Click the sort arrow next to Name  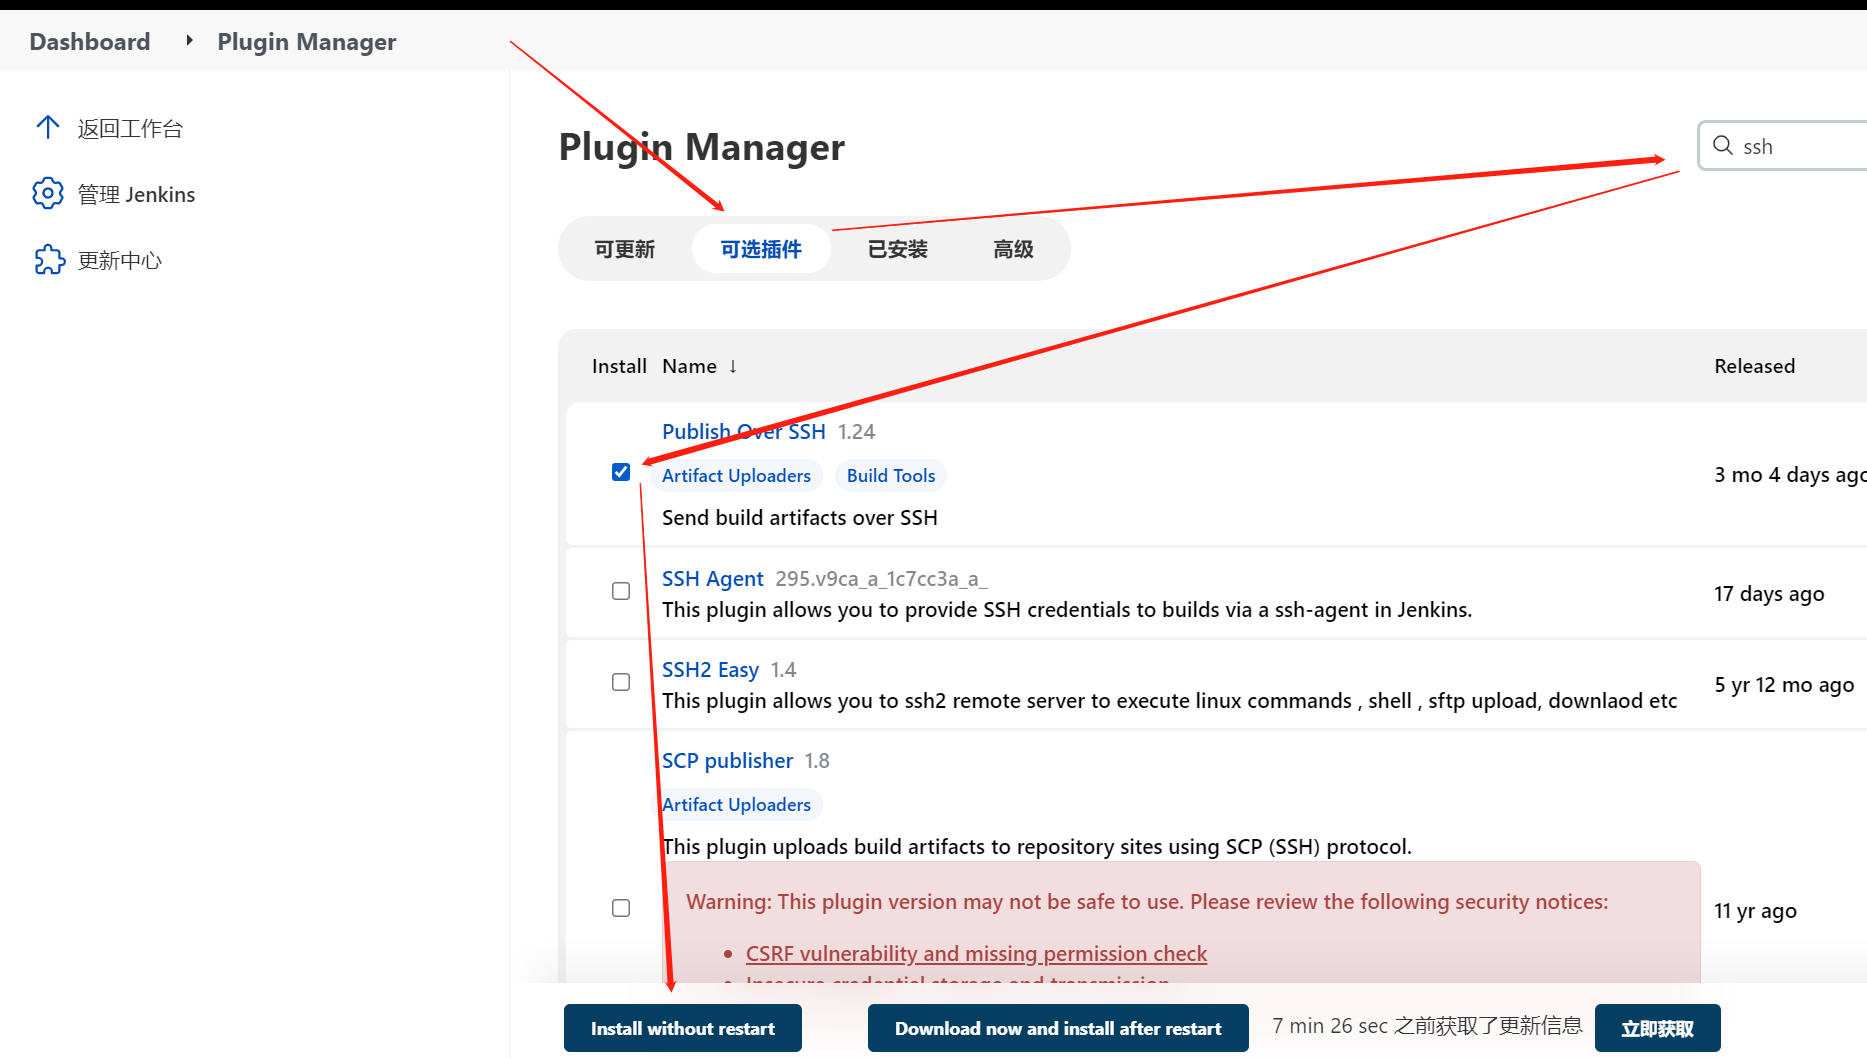click(x=733, y=366)
